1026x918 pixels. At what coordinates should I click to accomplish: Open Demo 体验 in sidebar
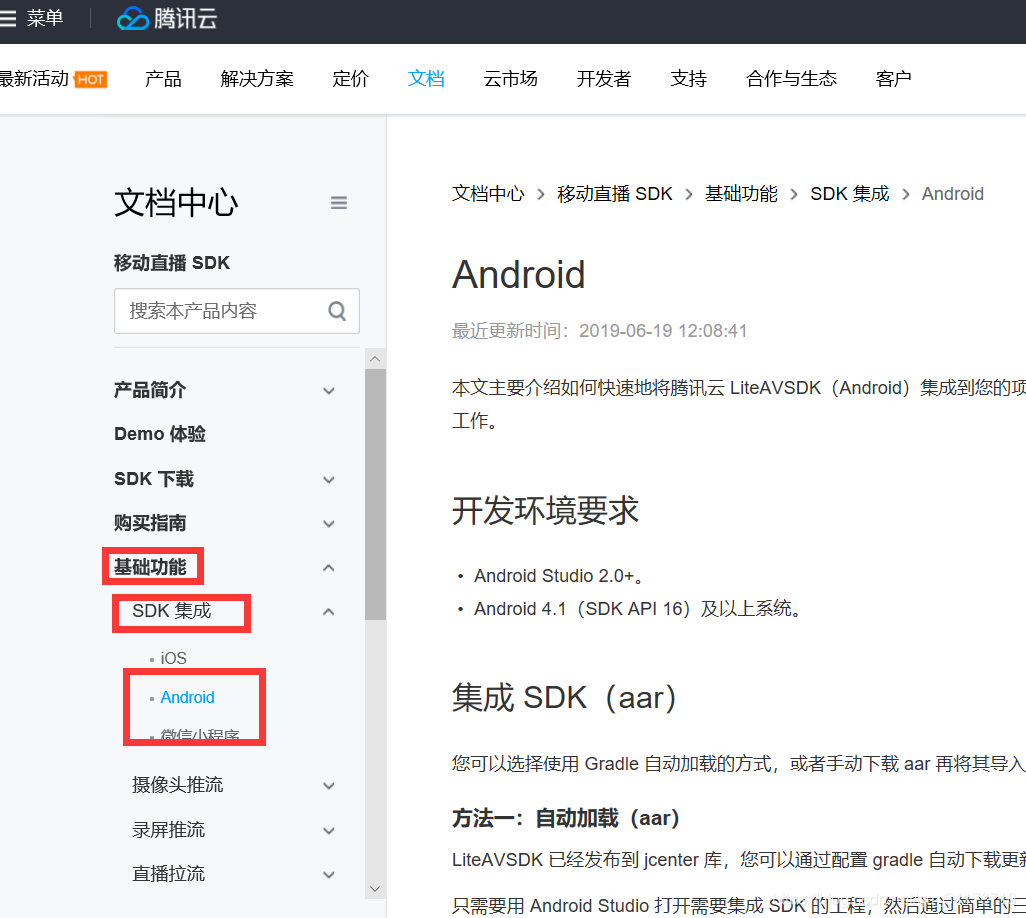tap(160, 434)
